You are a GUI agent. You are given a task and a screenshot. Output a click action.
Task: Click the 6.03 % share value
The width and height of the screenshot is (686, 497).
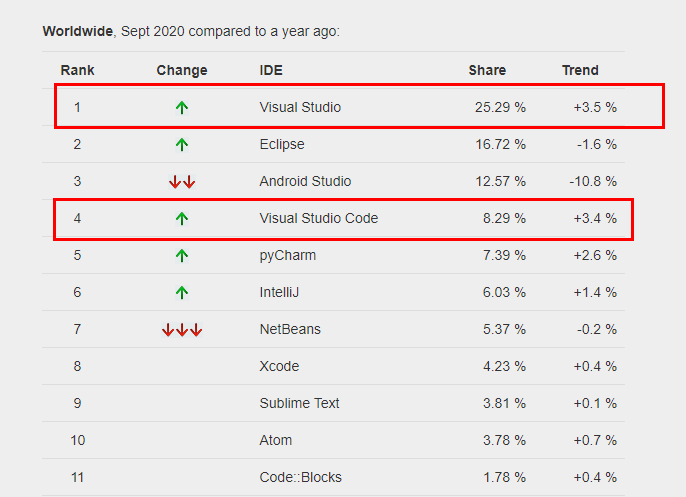tap(504, 292)
